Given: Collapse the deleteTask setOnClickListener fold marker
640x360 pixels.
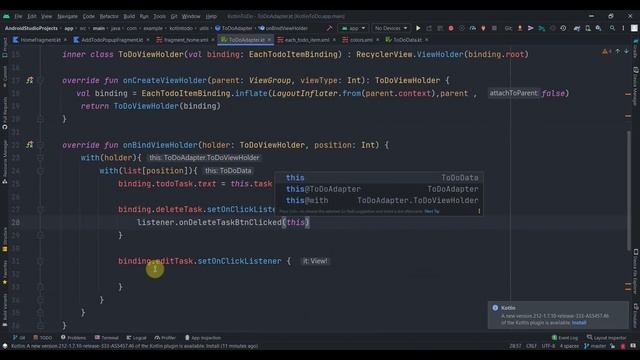Looking at the screenshot, I should 40,209.
